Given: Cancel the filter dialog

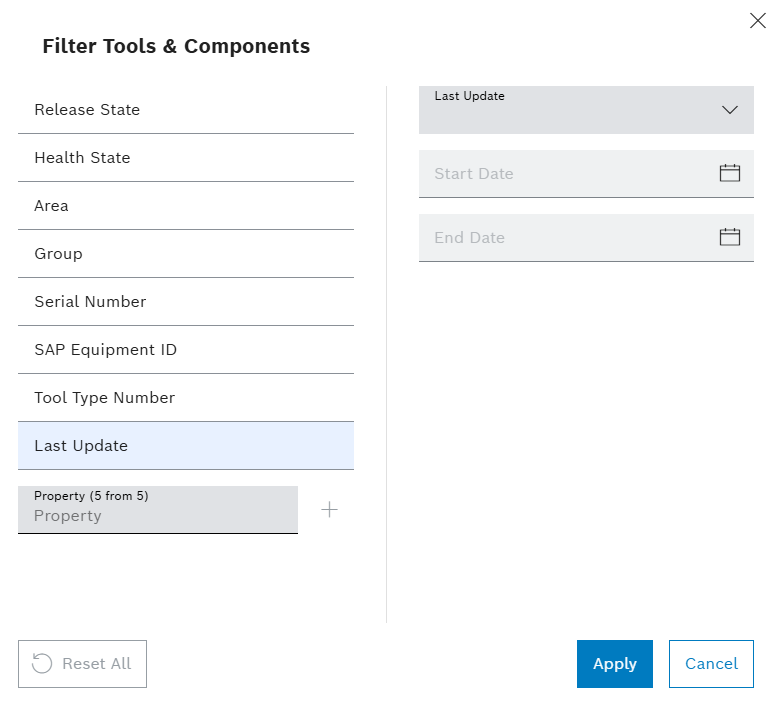Looking at the screenshot, I should pyautogui.click(x=711, y=664).
